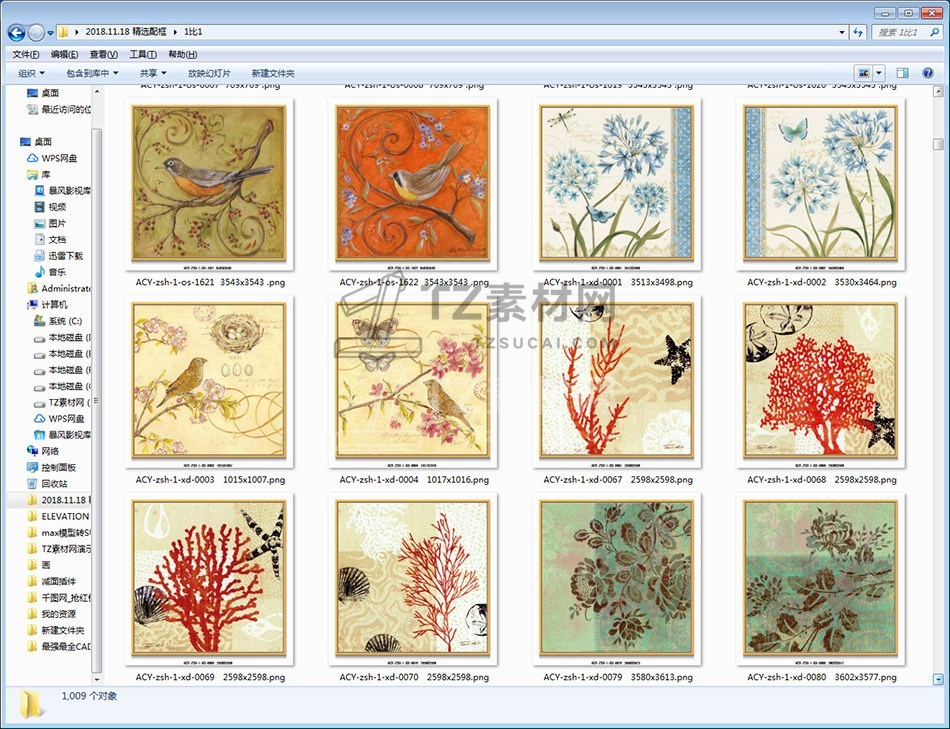Select the ELEVATION folder in sidebar
Screen dimensions: 950x729
pos(64,516)
